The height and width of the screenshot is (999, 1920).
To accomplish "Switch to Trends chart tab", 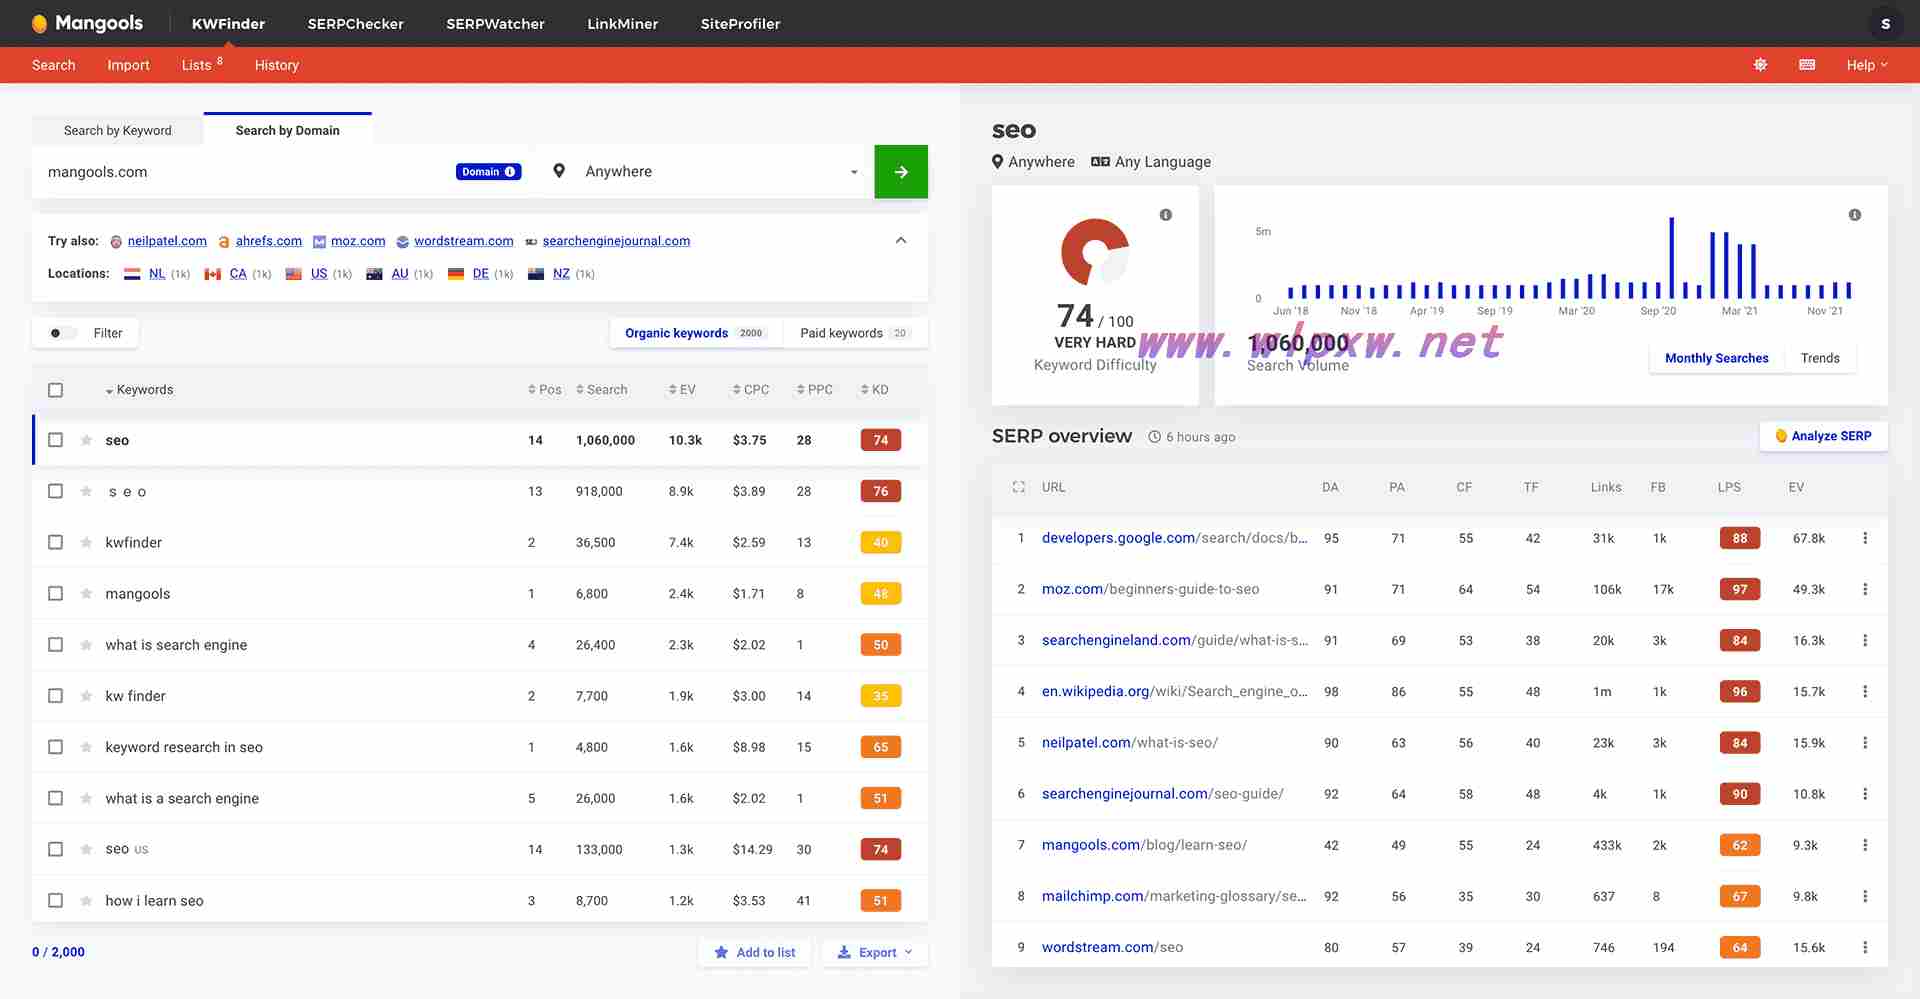I will click(1820, 358).
